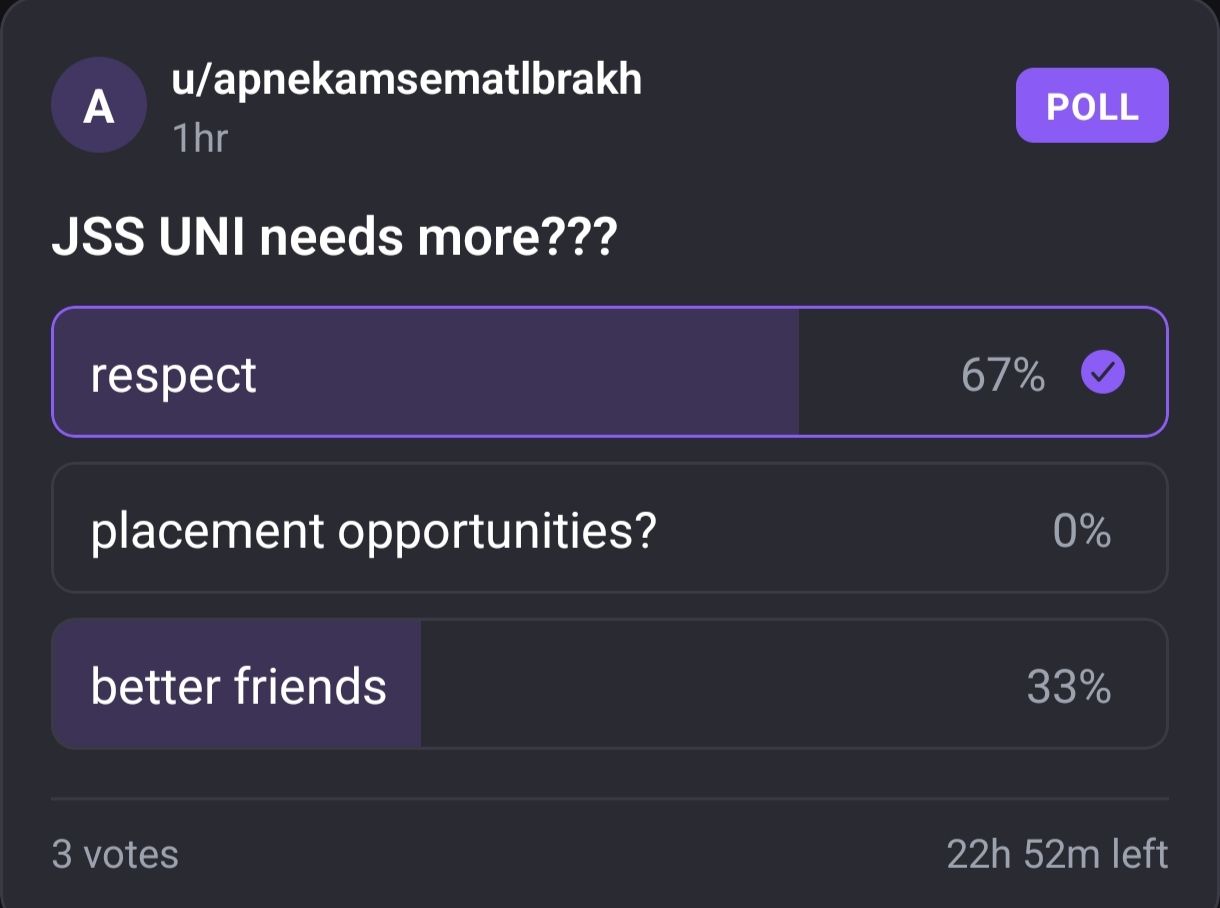The width and height of the screenshot is (1220, 908).
Task: Click the circular 'A' profile avatar
Action: tap(99, 105)
